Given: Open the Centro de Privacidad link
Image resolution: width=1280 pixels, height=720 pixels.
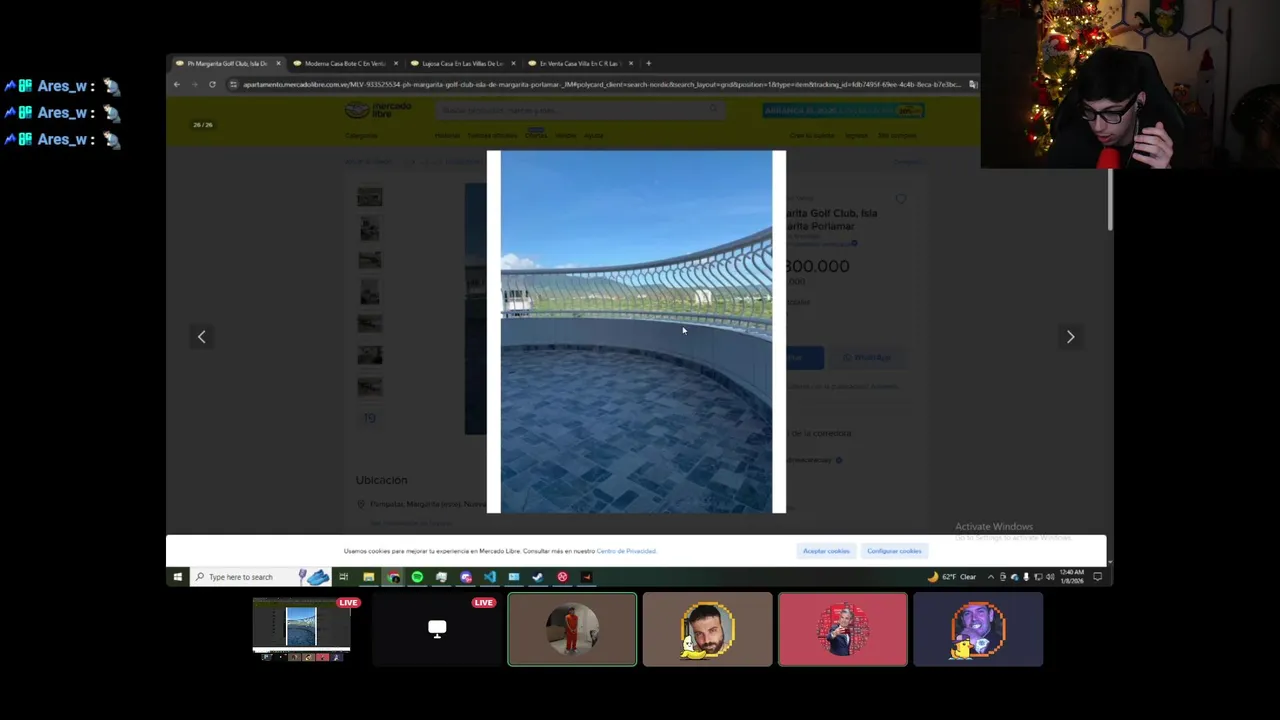Looking at the screenshot, I should [x=626, y=551].
